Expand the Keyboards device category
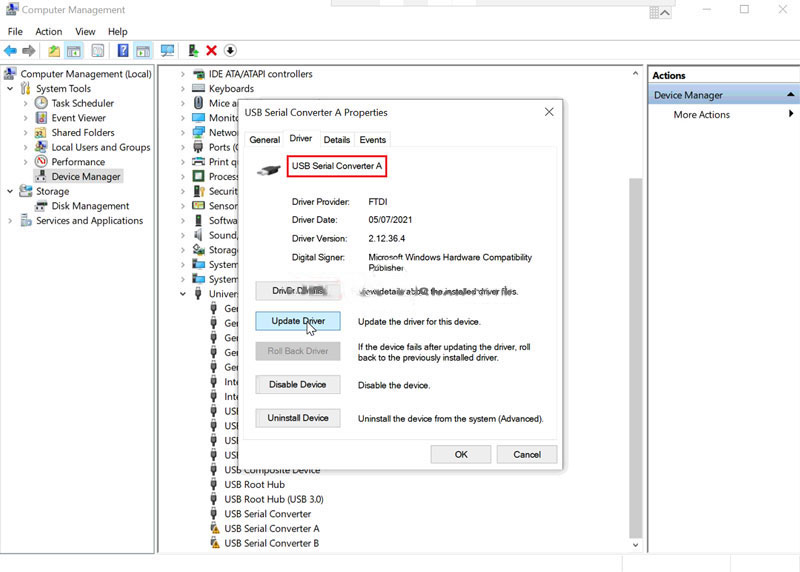 coord(183,89)
